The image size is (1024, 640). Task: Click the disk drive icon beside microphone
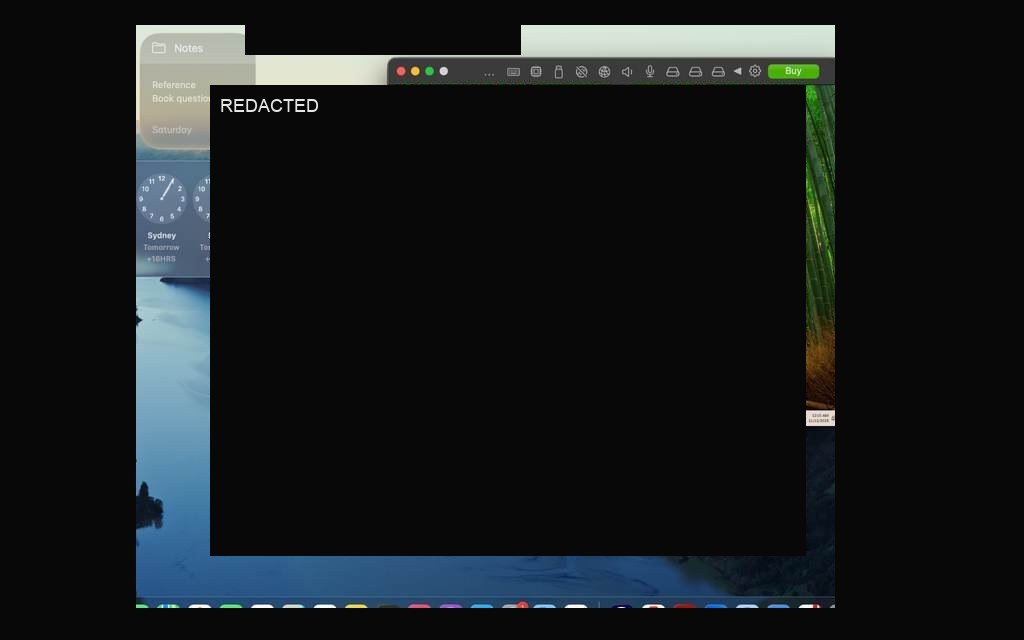point(673,72)
